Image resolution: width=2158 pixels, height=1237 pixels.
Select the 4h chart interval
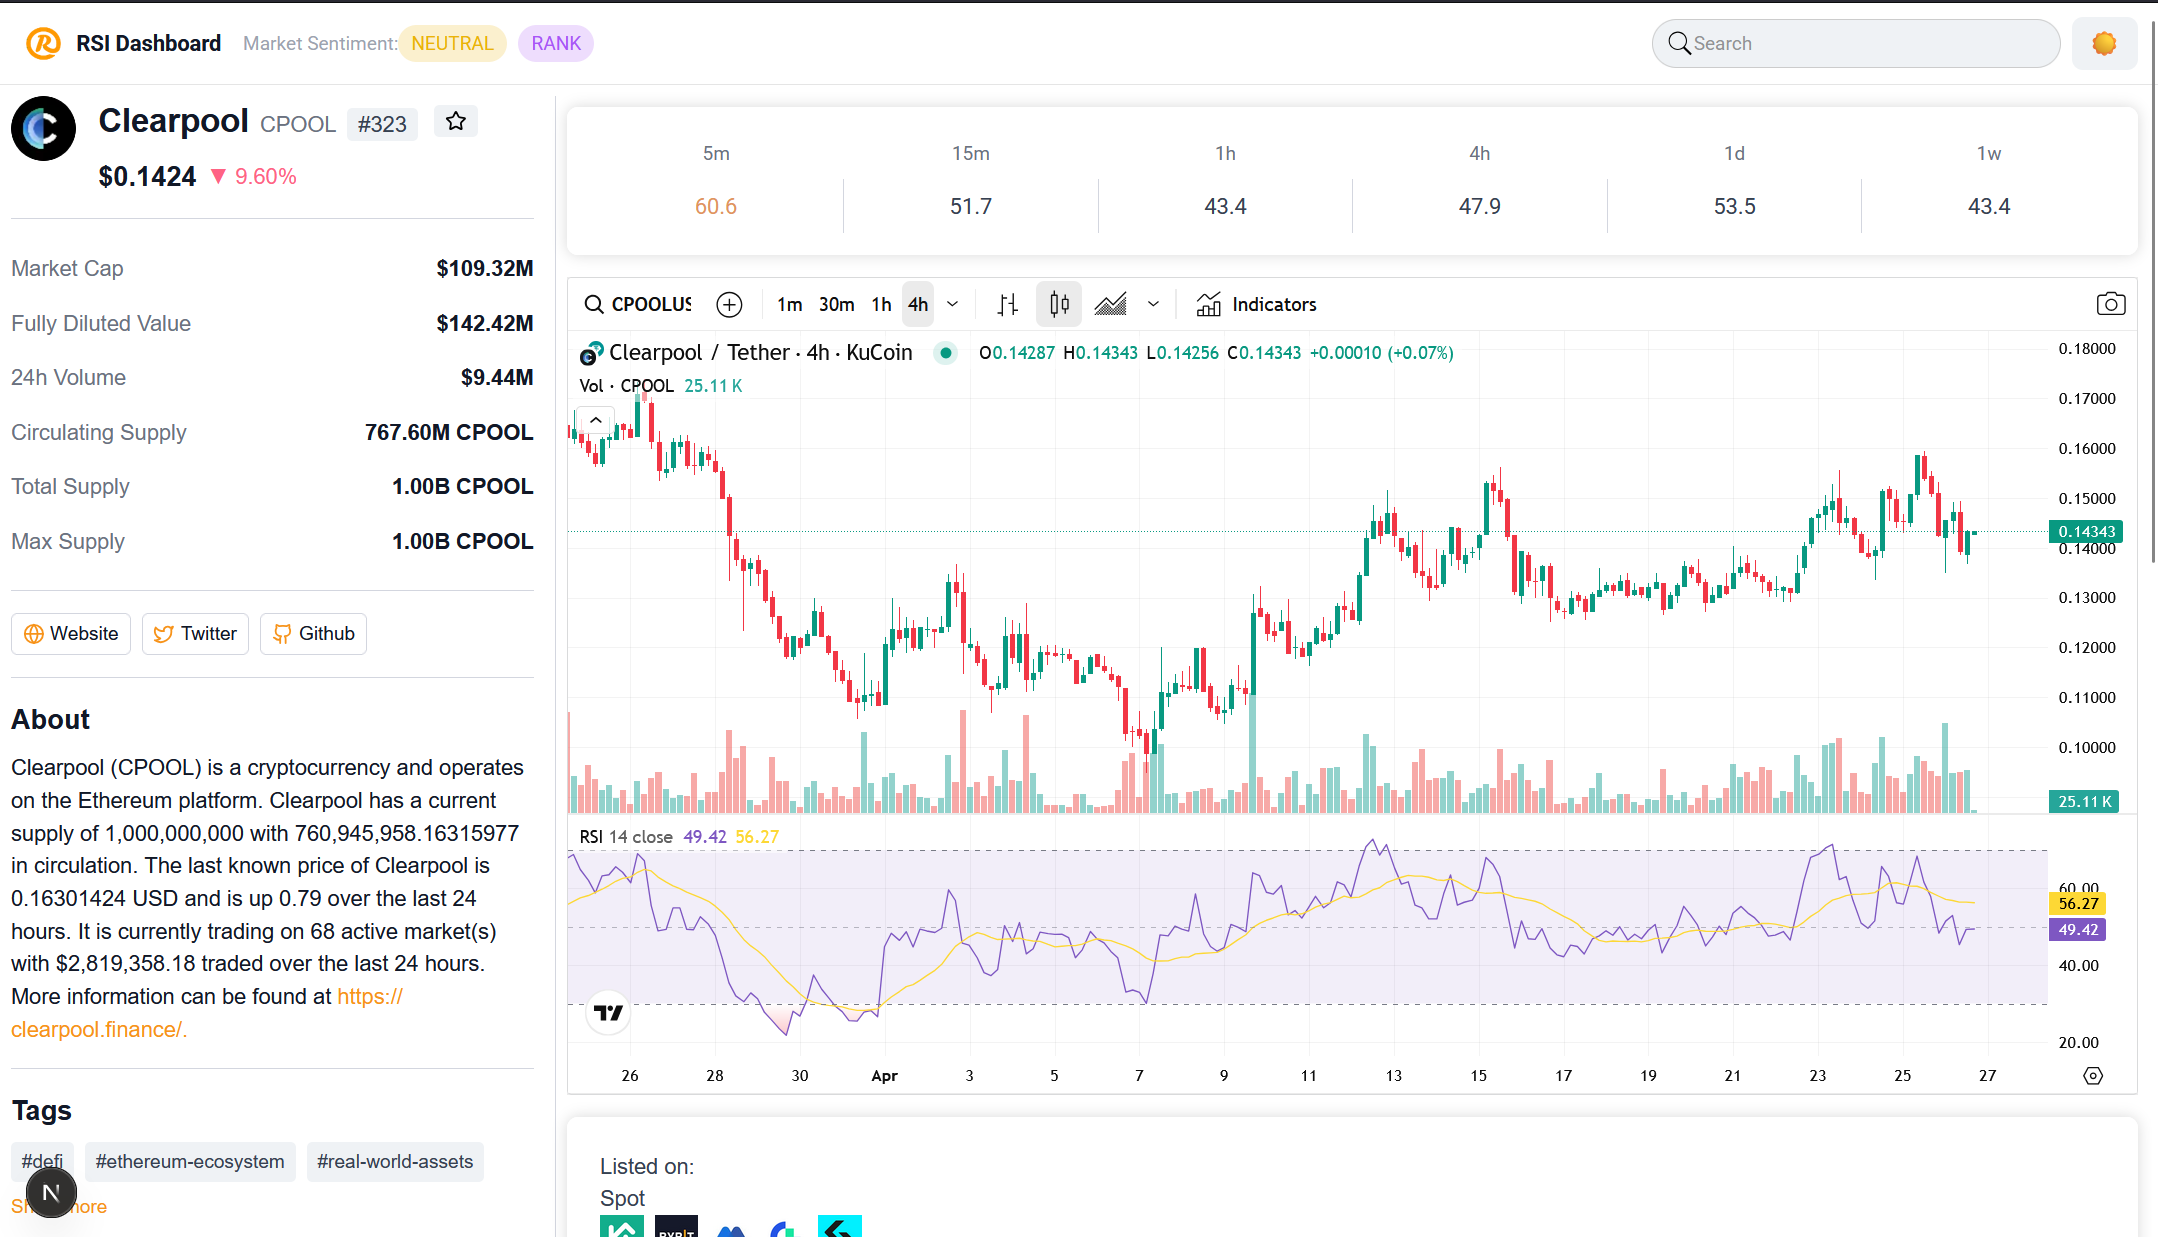[x=918, y=304]
